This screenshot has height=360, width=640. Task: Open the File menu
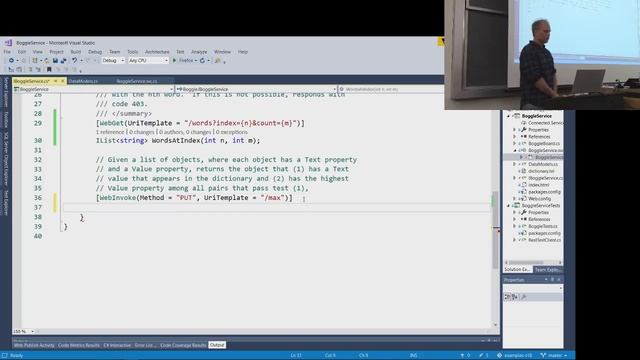[7, 52]
